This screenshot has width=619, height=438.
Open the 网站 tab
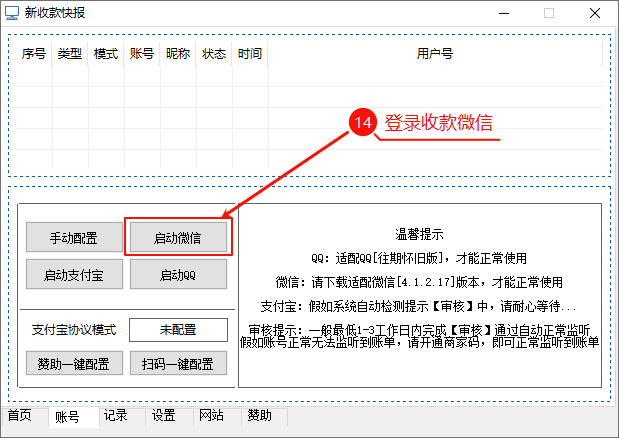pyautogui.click(x=211, y=416)
